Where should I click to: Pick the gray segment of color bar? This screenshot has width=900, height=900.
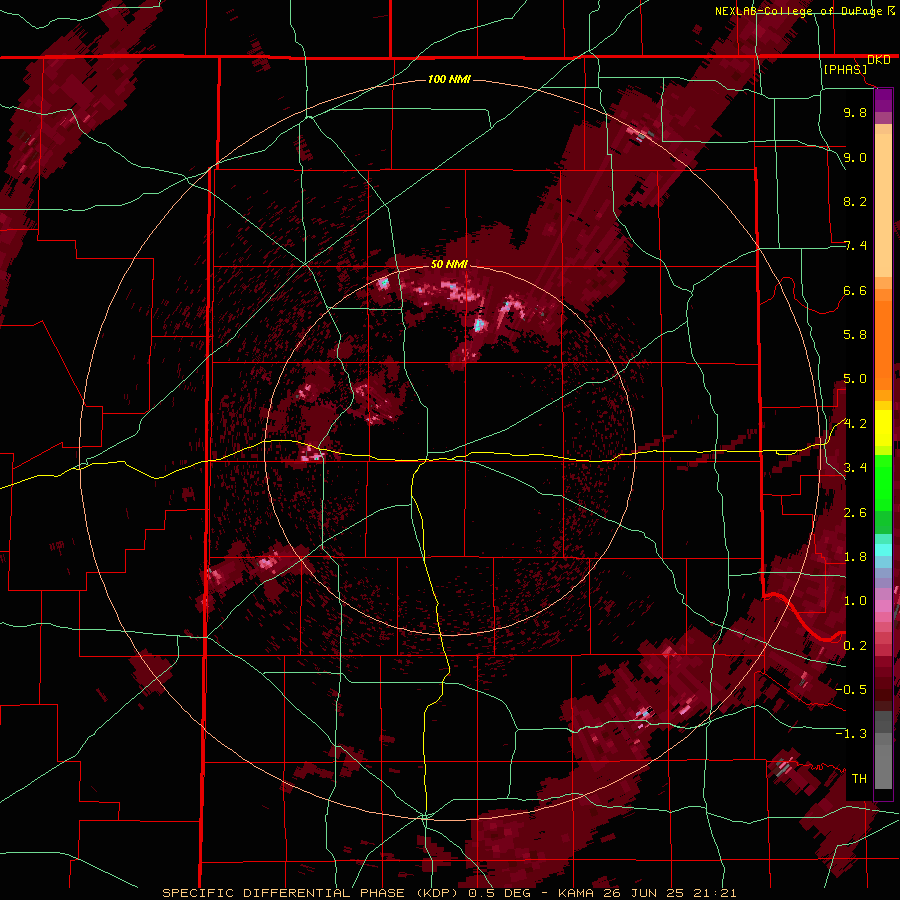click(x=883, y=751)
